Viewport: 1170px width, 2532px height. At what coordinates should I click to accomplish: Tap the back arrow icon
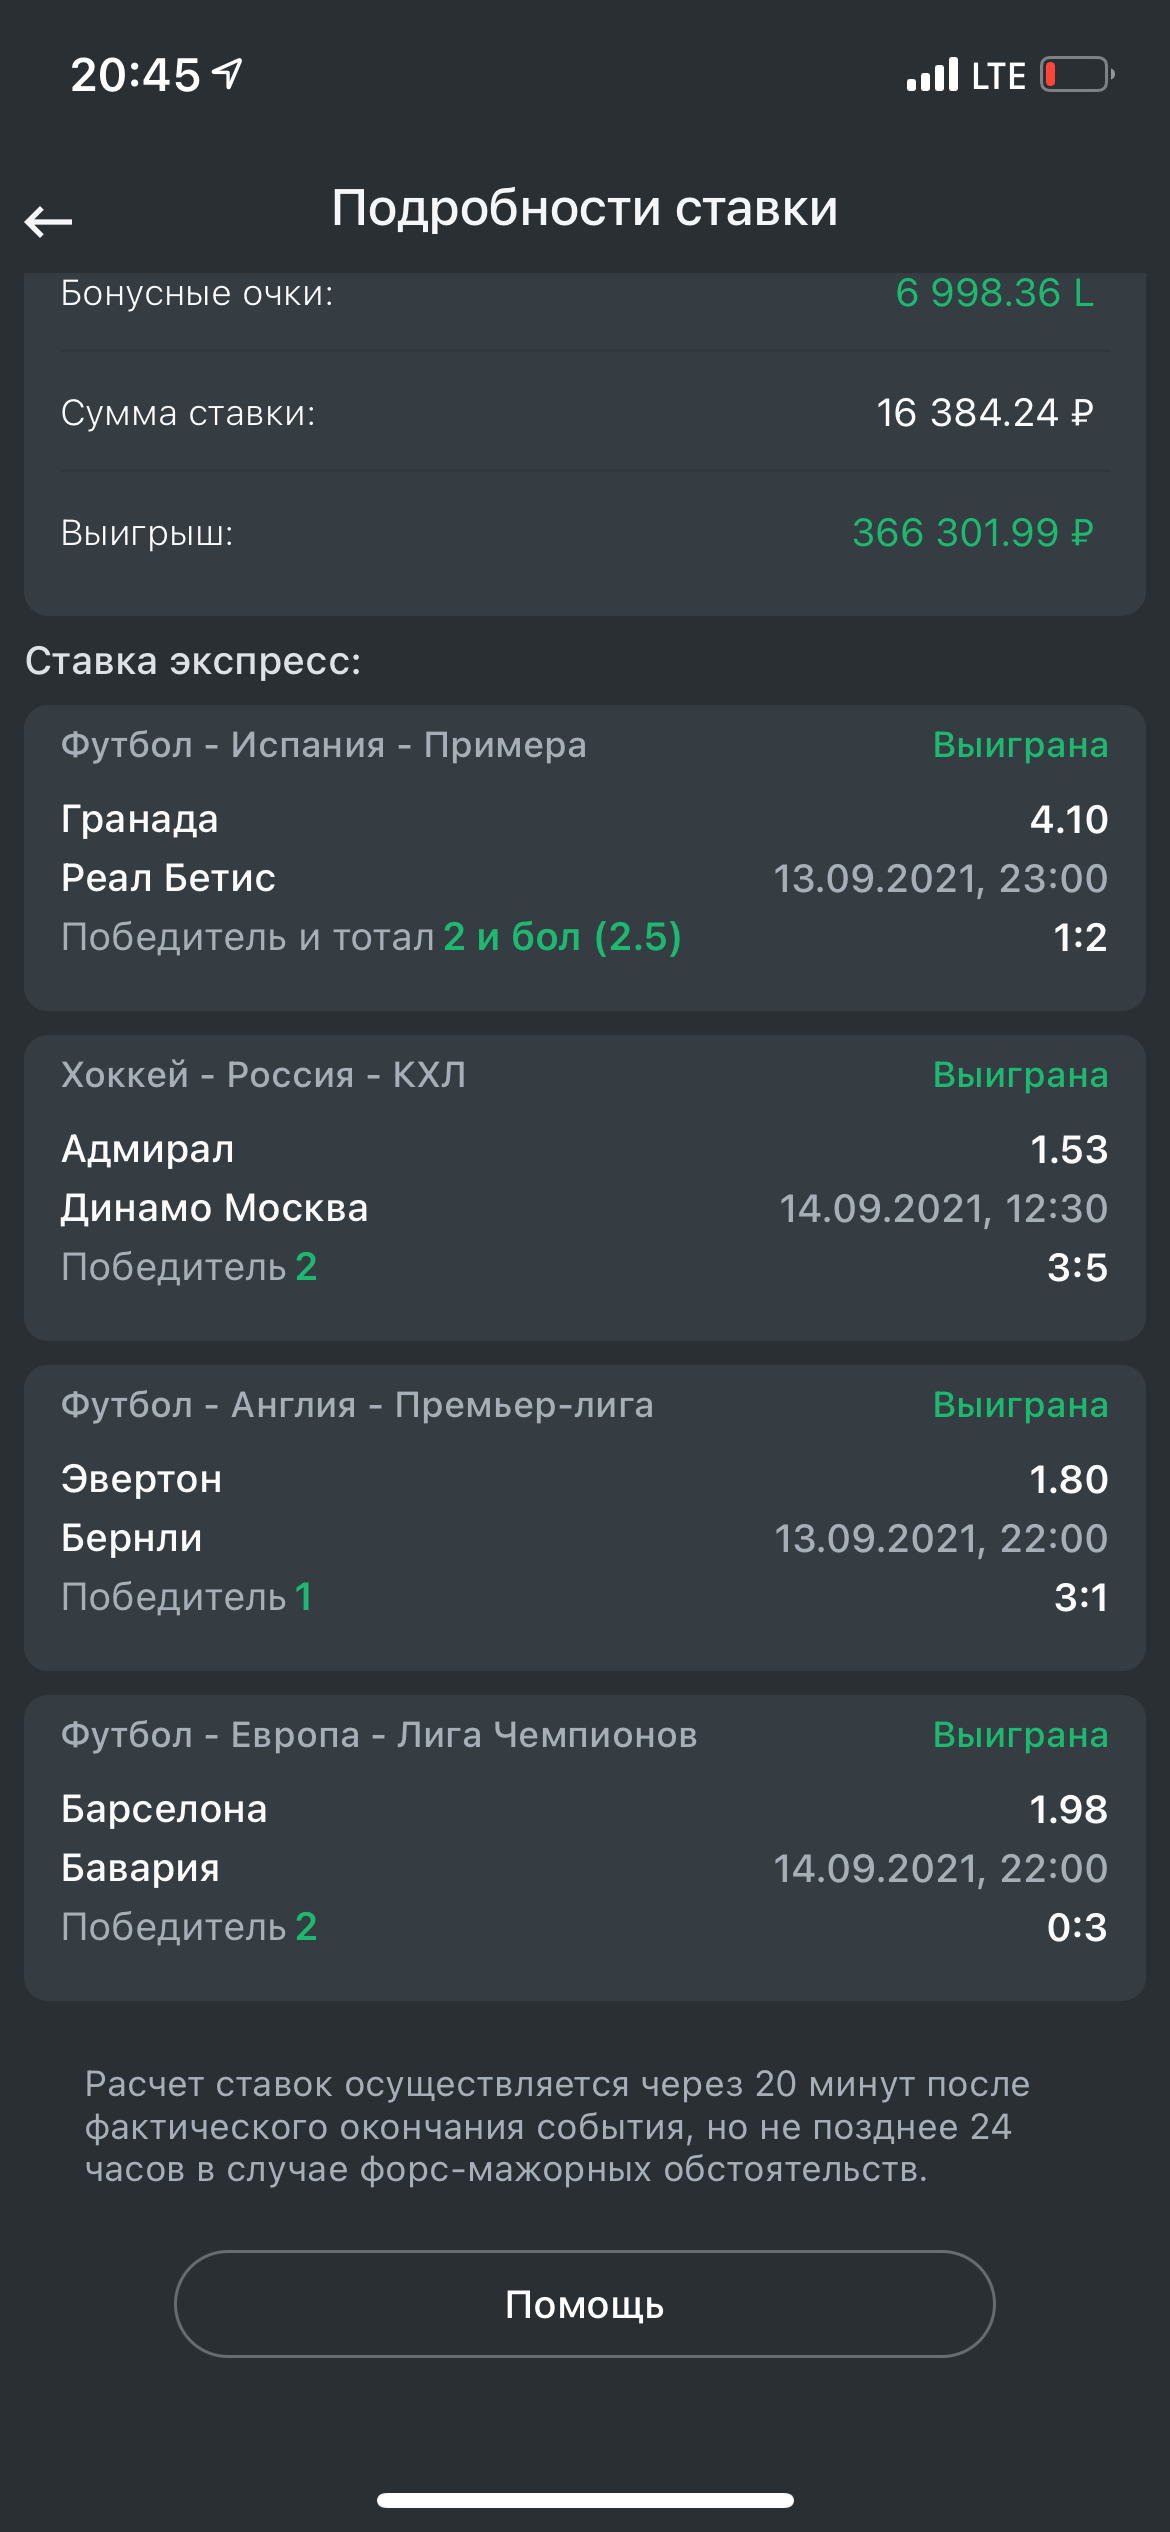coord(48,221)
